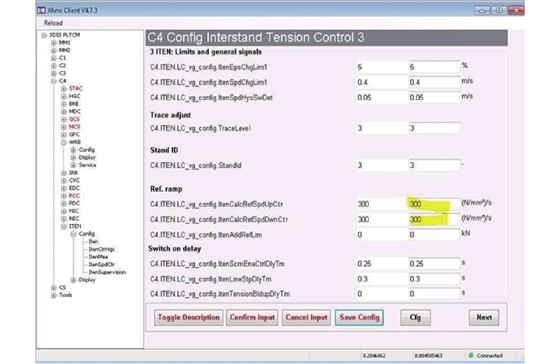Edit the ItenSpdHysSwDet input field

tap(434, 98)
